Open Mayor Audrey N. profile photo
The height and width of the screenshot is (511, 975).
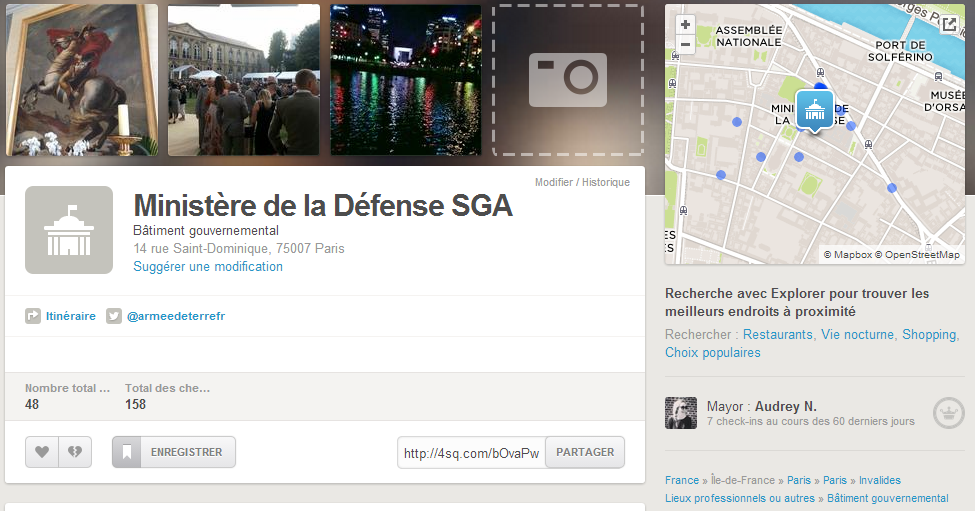681,413
